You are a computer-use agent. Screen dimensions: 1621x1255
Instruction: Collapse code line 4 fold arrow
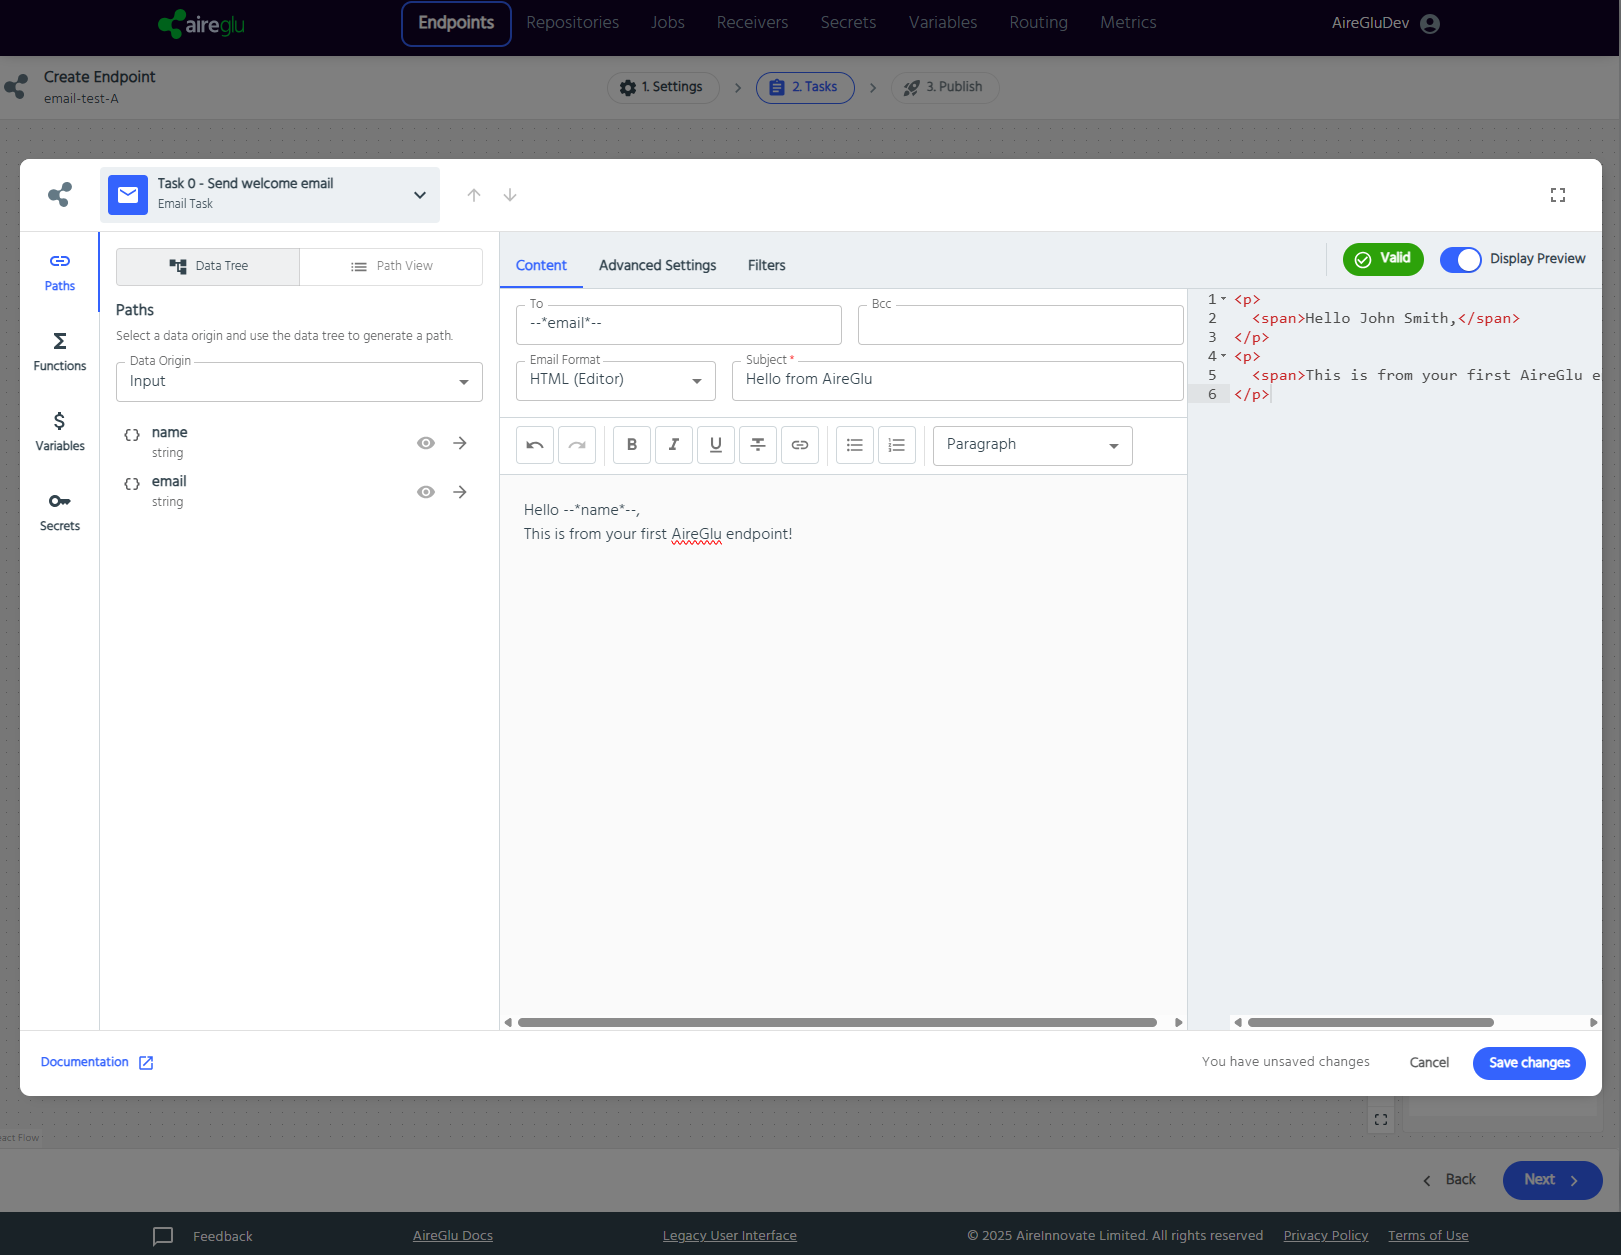1223,356
